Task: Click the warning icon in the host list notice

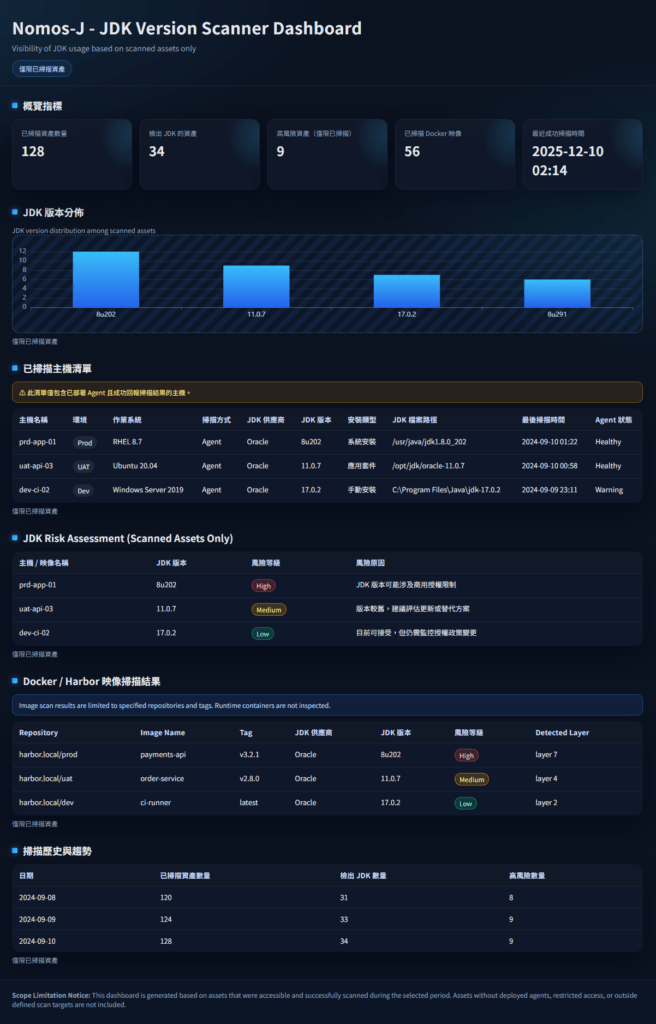Action: (x=23, y=393)
